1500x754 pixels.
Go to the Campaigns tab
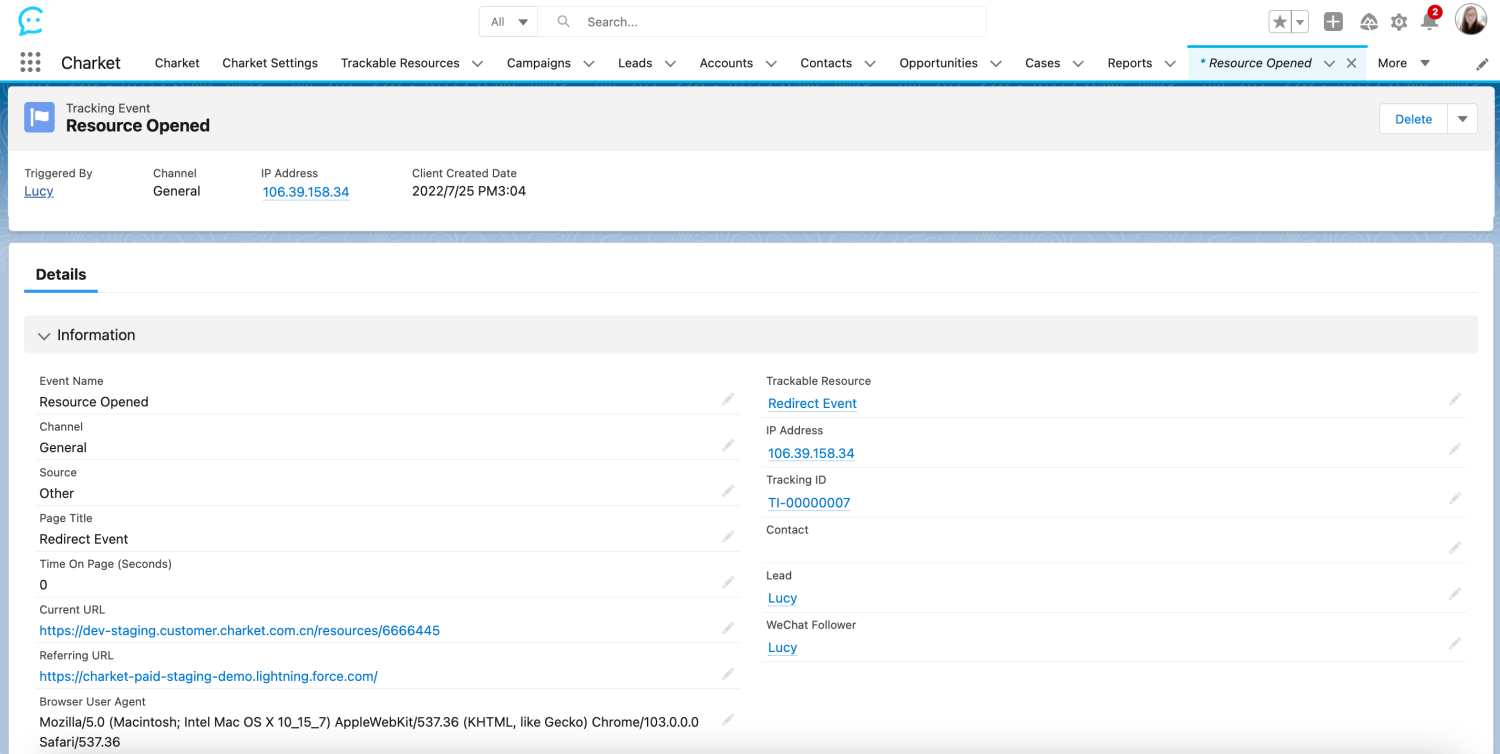coord(539,63)
